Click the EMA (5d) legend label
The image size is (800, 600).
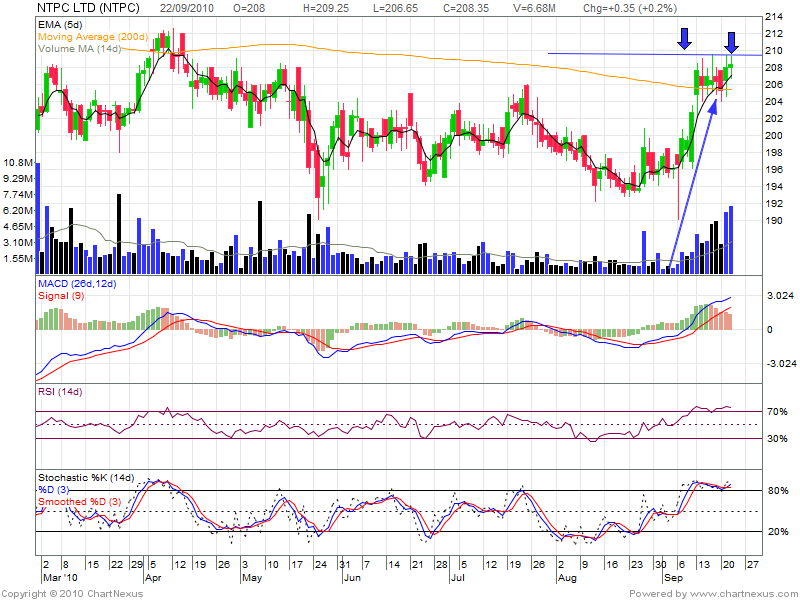coord(60,23)
